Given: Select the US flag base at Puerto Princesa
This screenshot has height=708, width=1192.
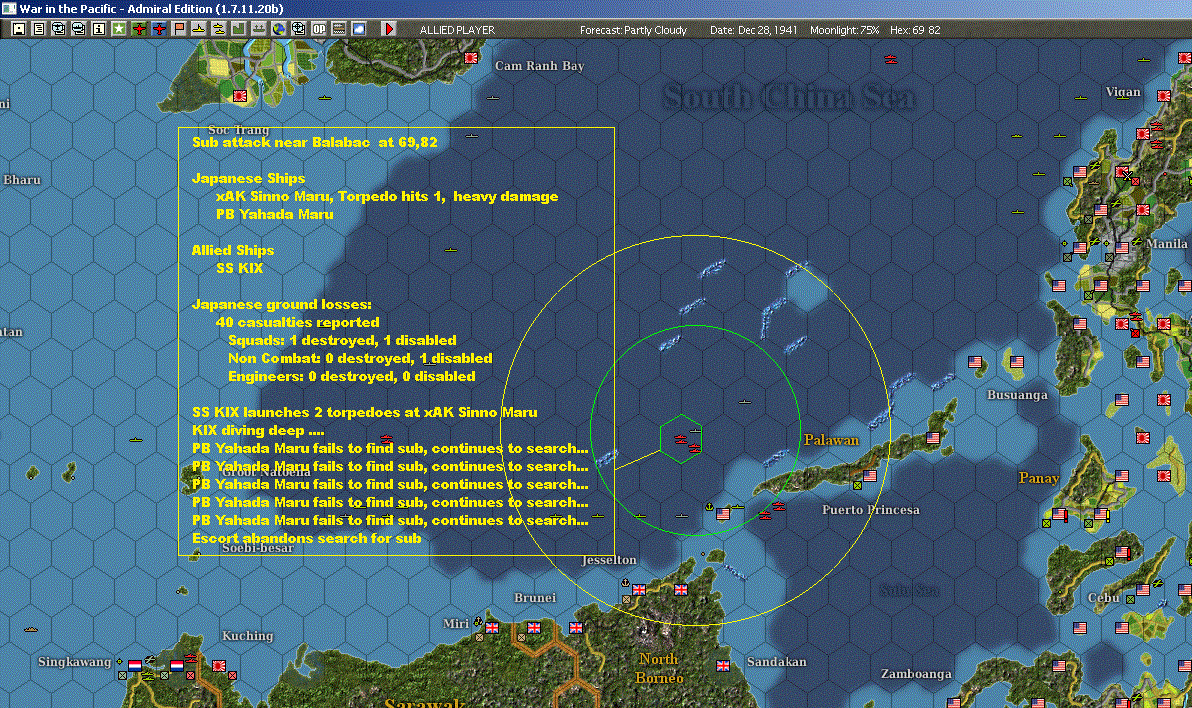Looking at the screenshot, I should 870,476.
